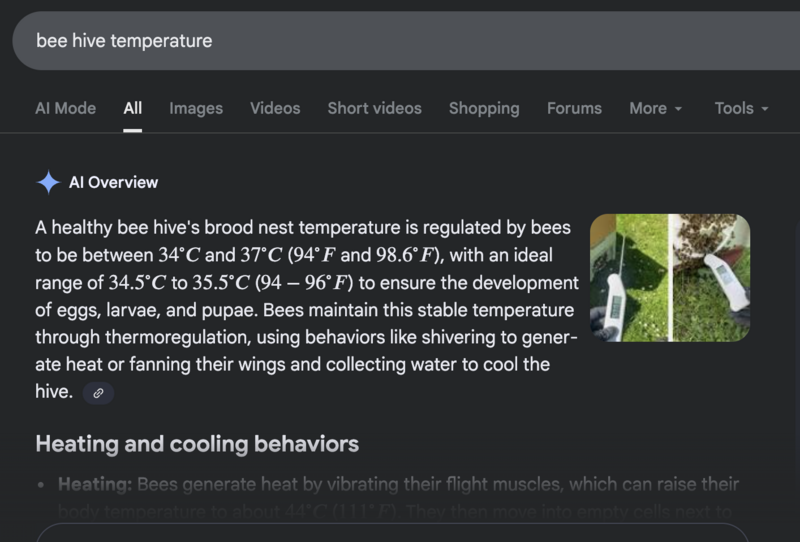This screenshot has width=800, height=542.
Task: Click the AI Overview label text
Action: click(113, 182)
